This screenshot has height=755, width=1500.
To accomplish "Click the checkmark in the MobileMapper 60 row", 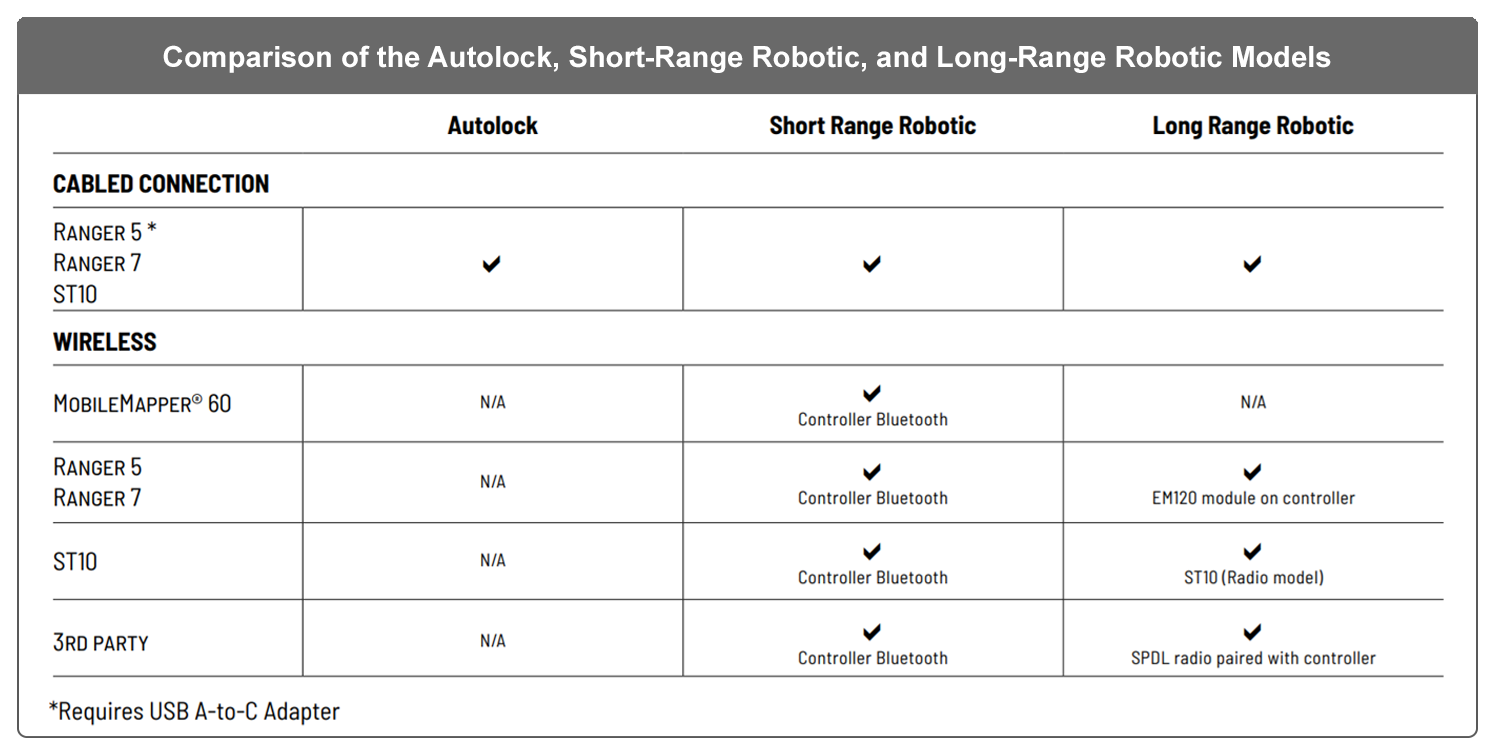I will point(872,393).
